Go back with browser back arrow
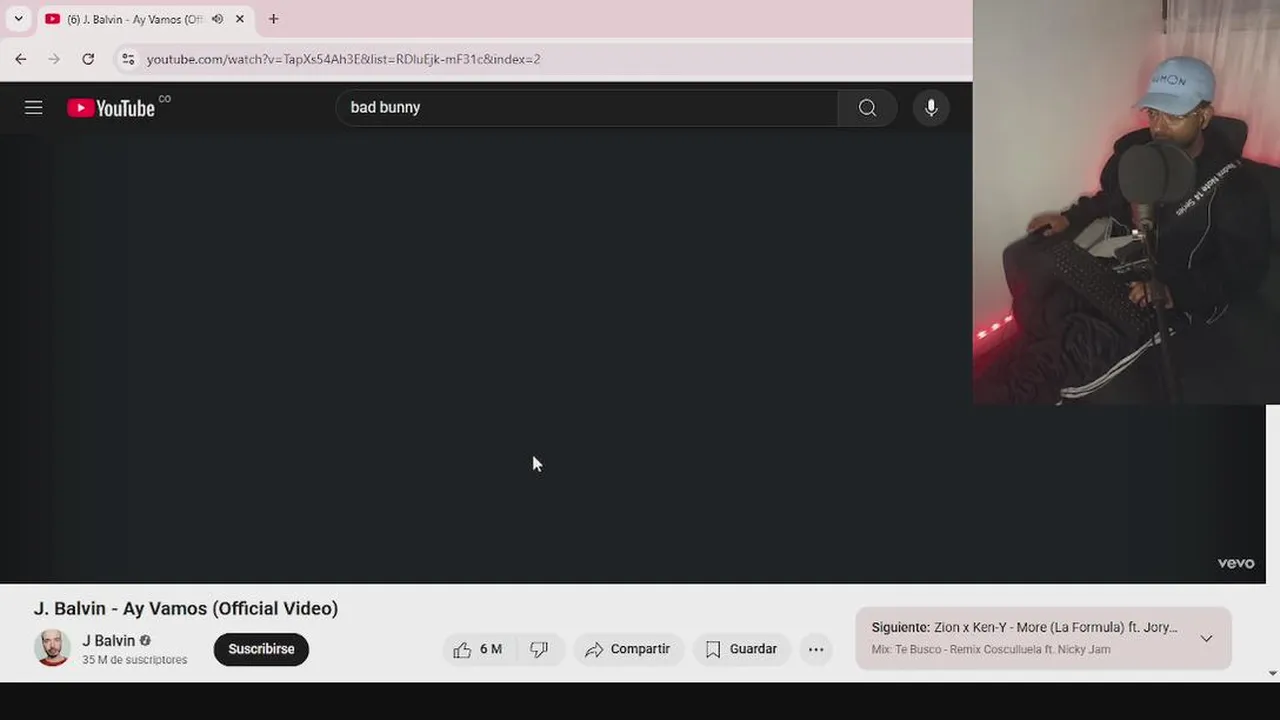Viewport: 1280px width, 720px height. pos(21,59)
